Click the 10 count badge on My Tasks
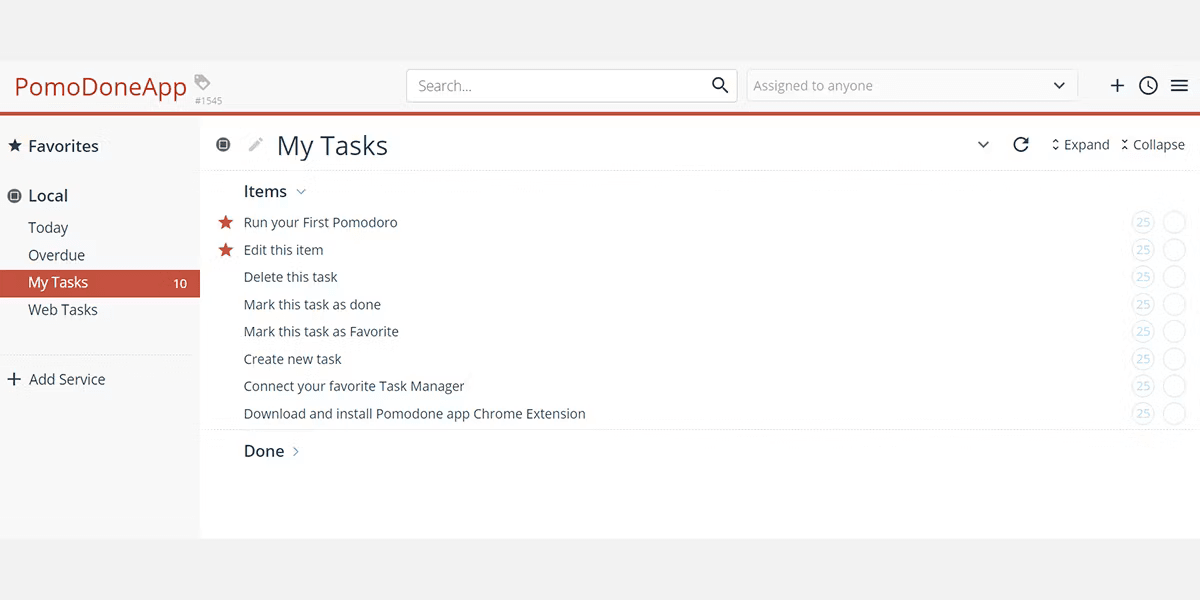The width and height of the screenshot is (1200, 600). point(180,284)
